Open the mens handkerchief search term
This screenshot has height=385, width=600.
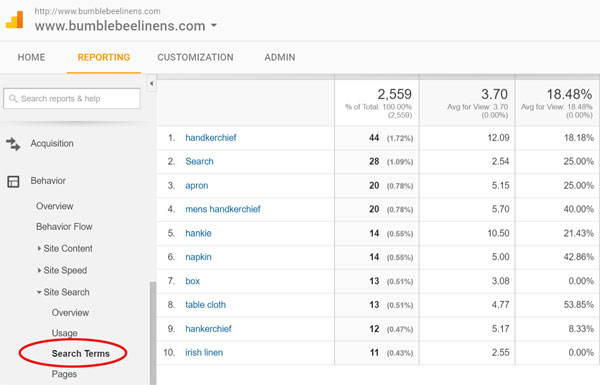(223, 209)
